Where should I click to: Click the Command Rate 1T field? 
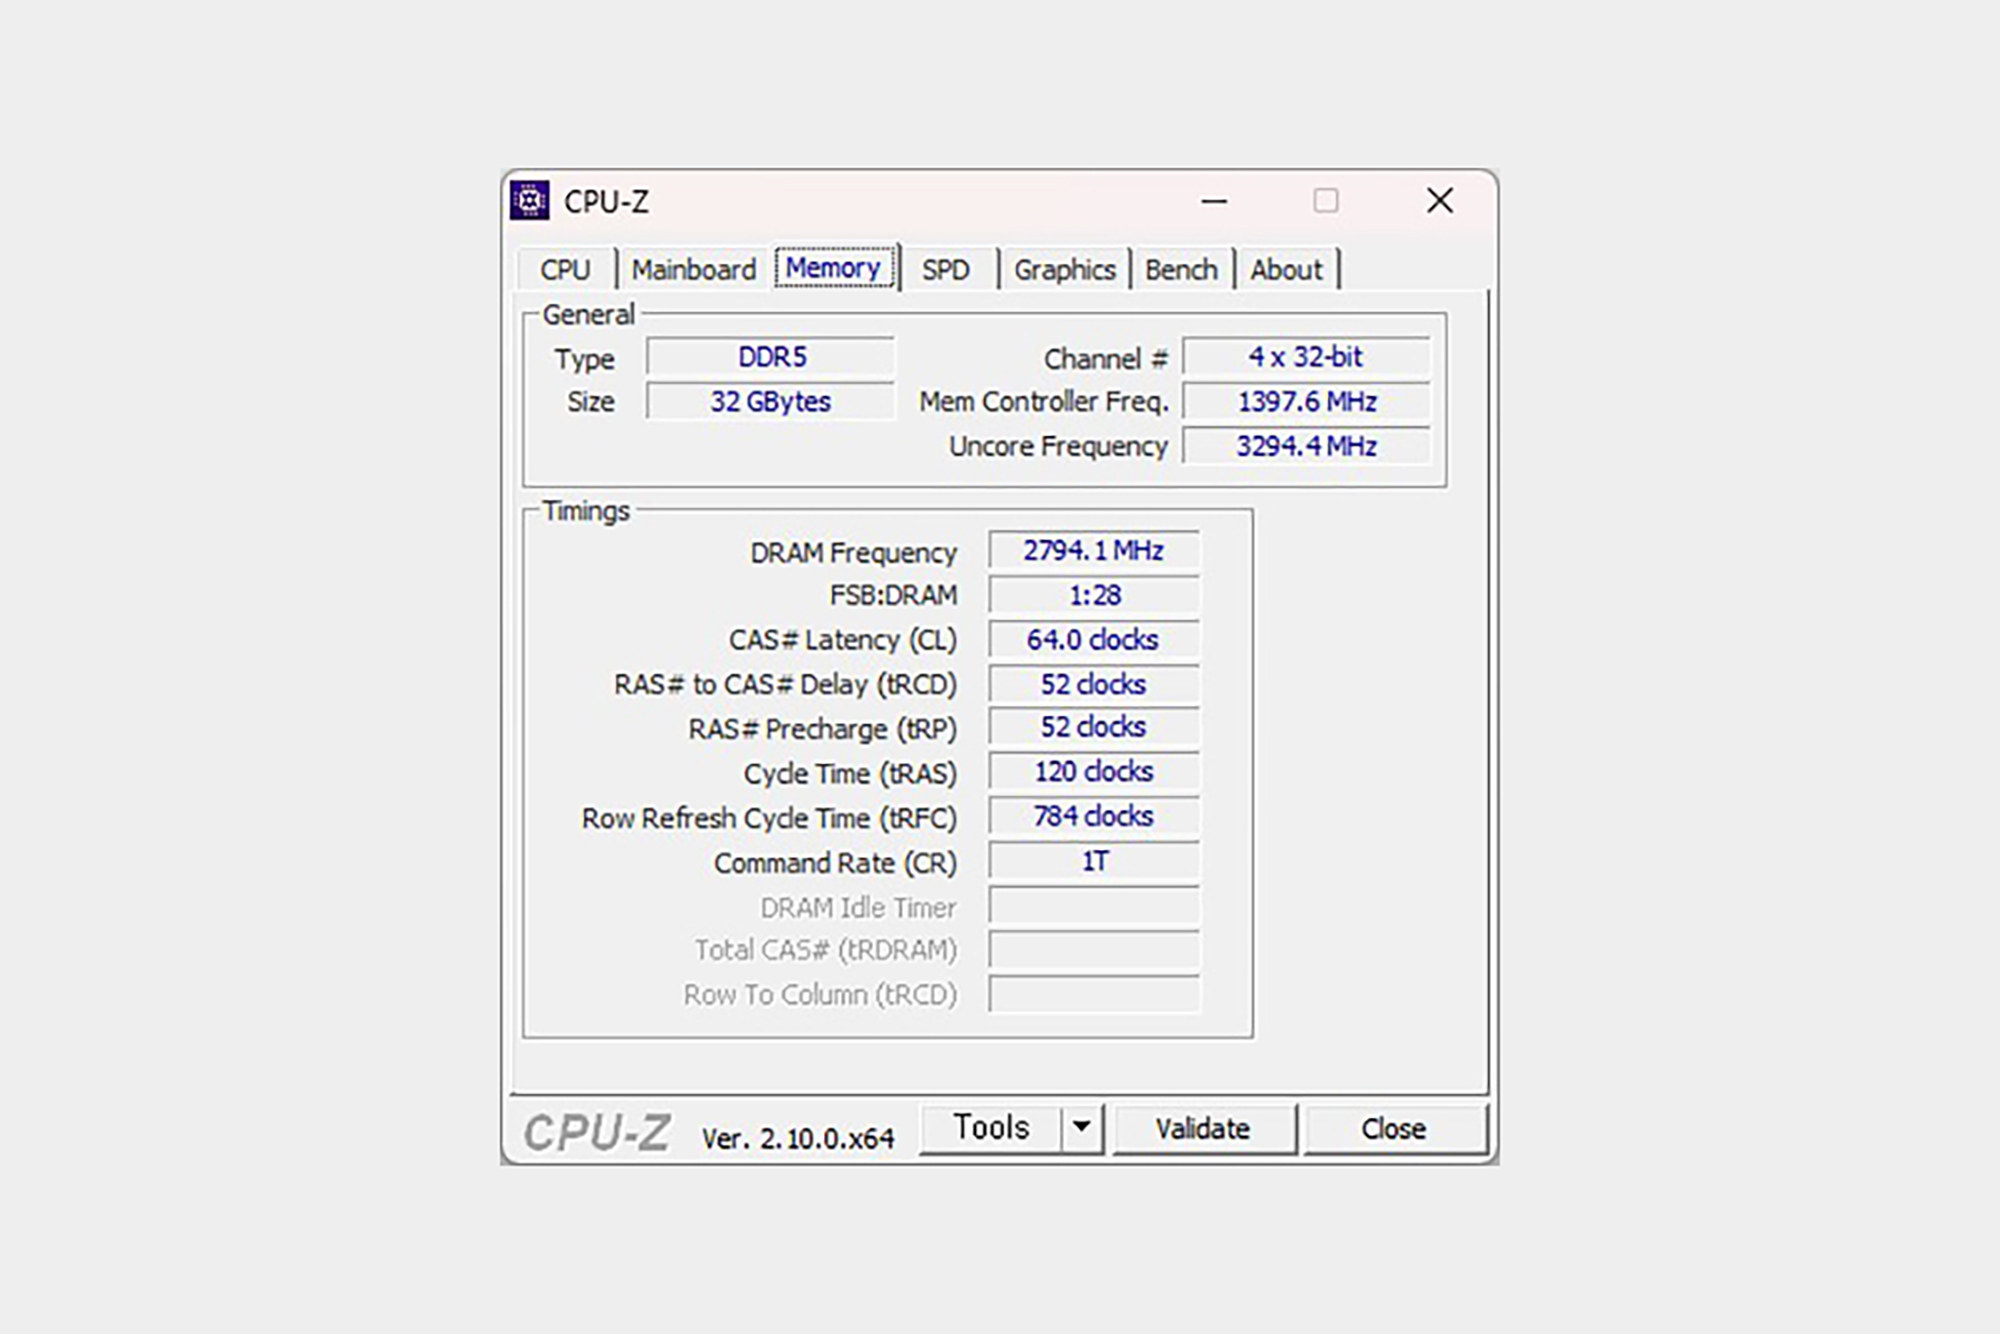pos(1093,862)
